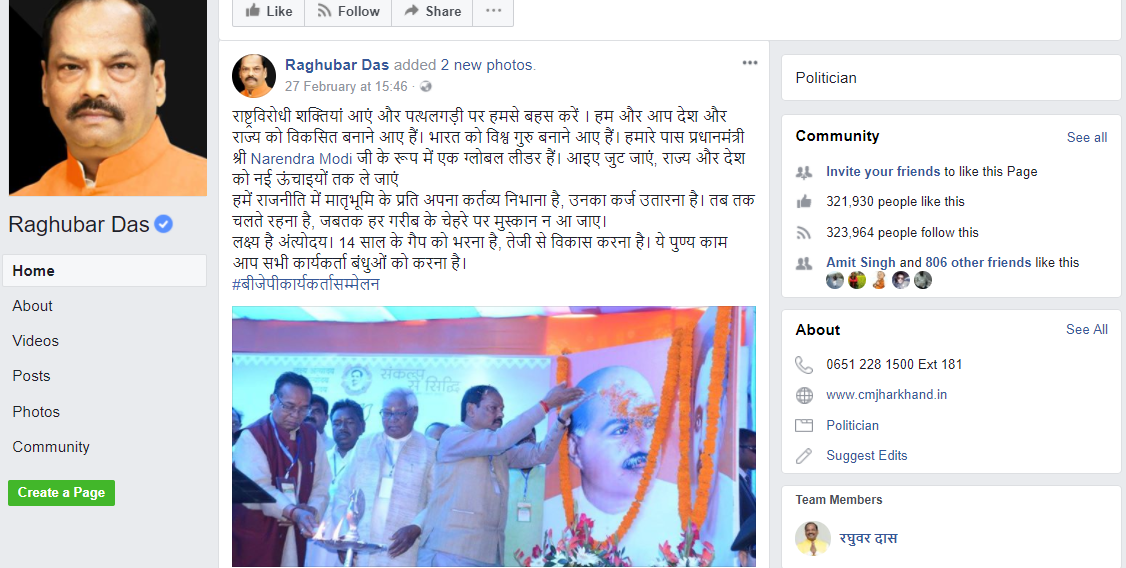Click Invite your friends link
Viewport: 1126px width, 568px height.
pos(883,172)
